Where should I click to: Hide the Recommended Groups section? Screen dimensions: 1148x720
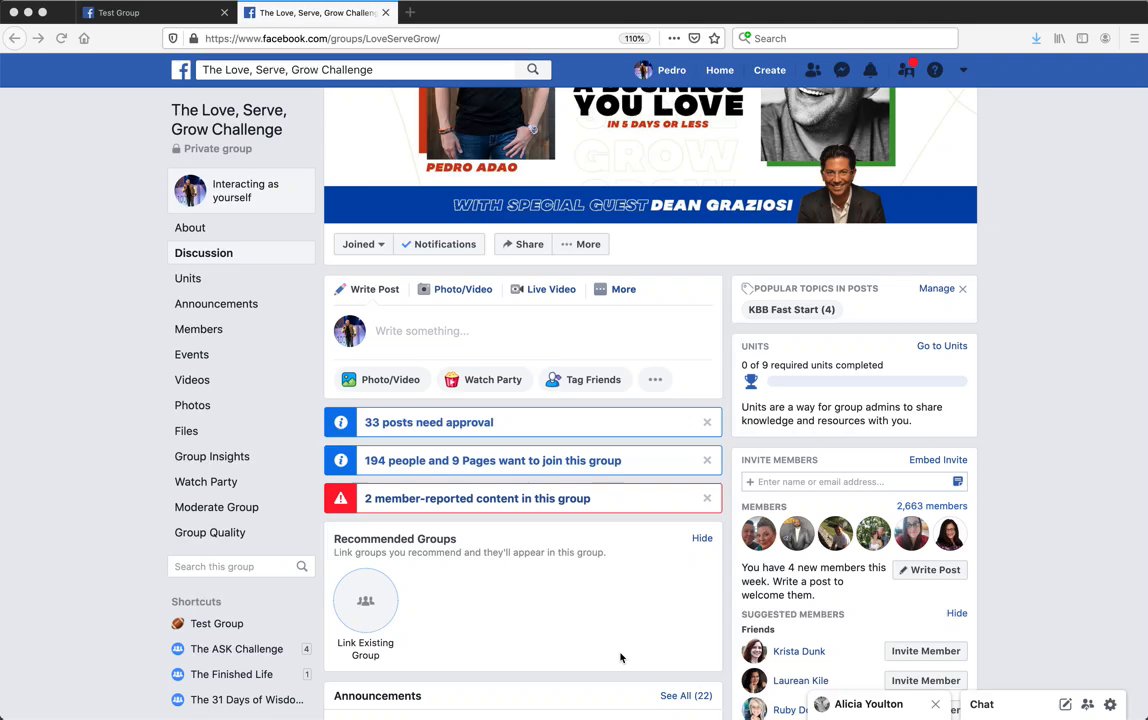click(x=702, y=538)
